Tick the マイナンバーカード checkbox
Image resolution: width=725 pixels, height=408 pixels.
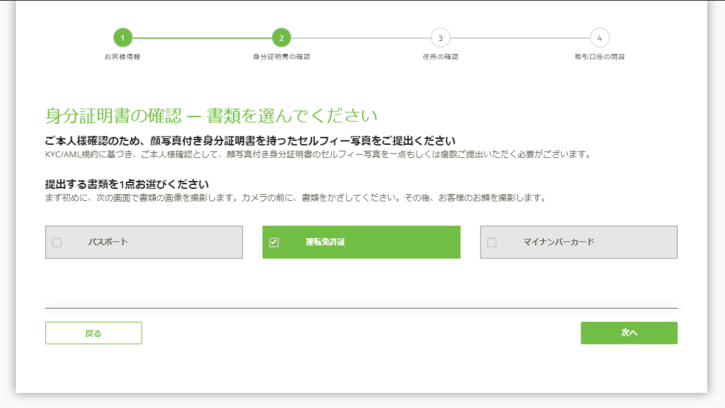click(491, 242)
